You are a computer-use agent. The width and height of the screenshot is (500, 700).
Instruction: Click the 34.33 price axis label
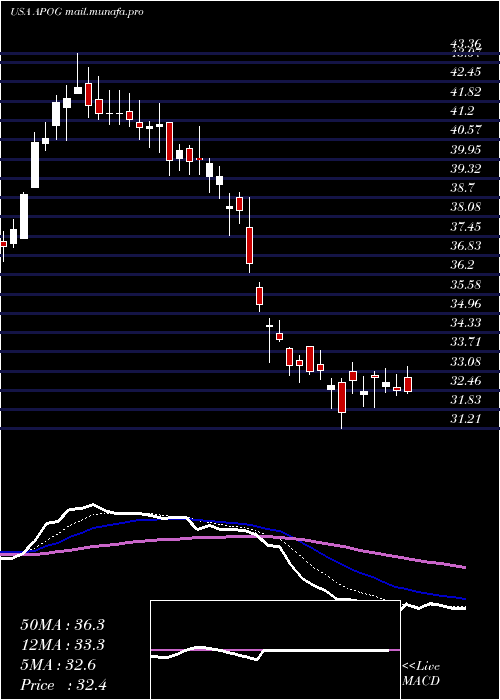point(466,323)
